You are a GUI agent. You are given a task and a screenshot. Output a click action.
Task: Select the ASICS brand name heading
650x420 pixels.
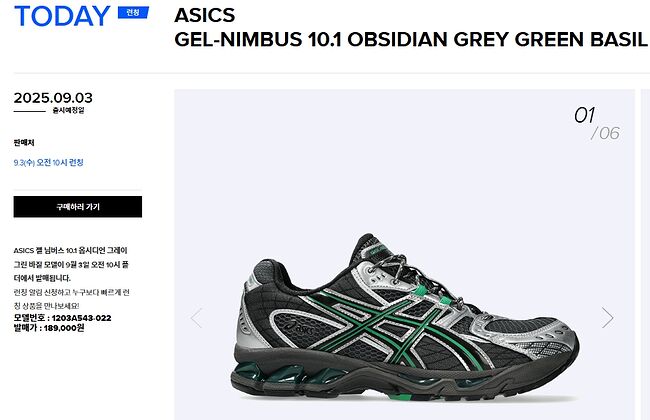click(205, 15)
